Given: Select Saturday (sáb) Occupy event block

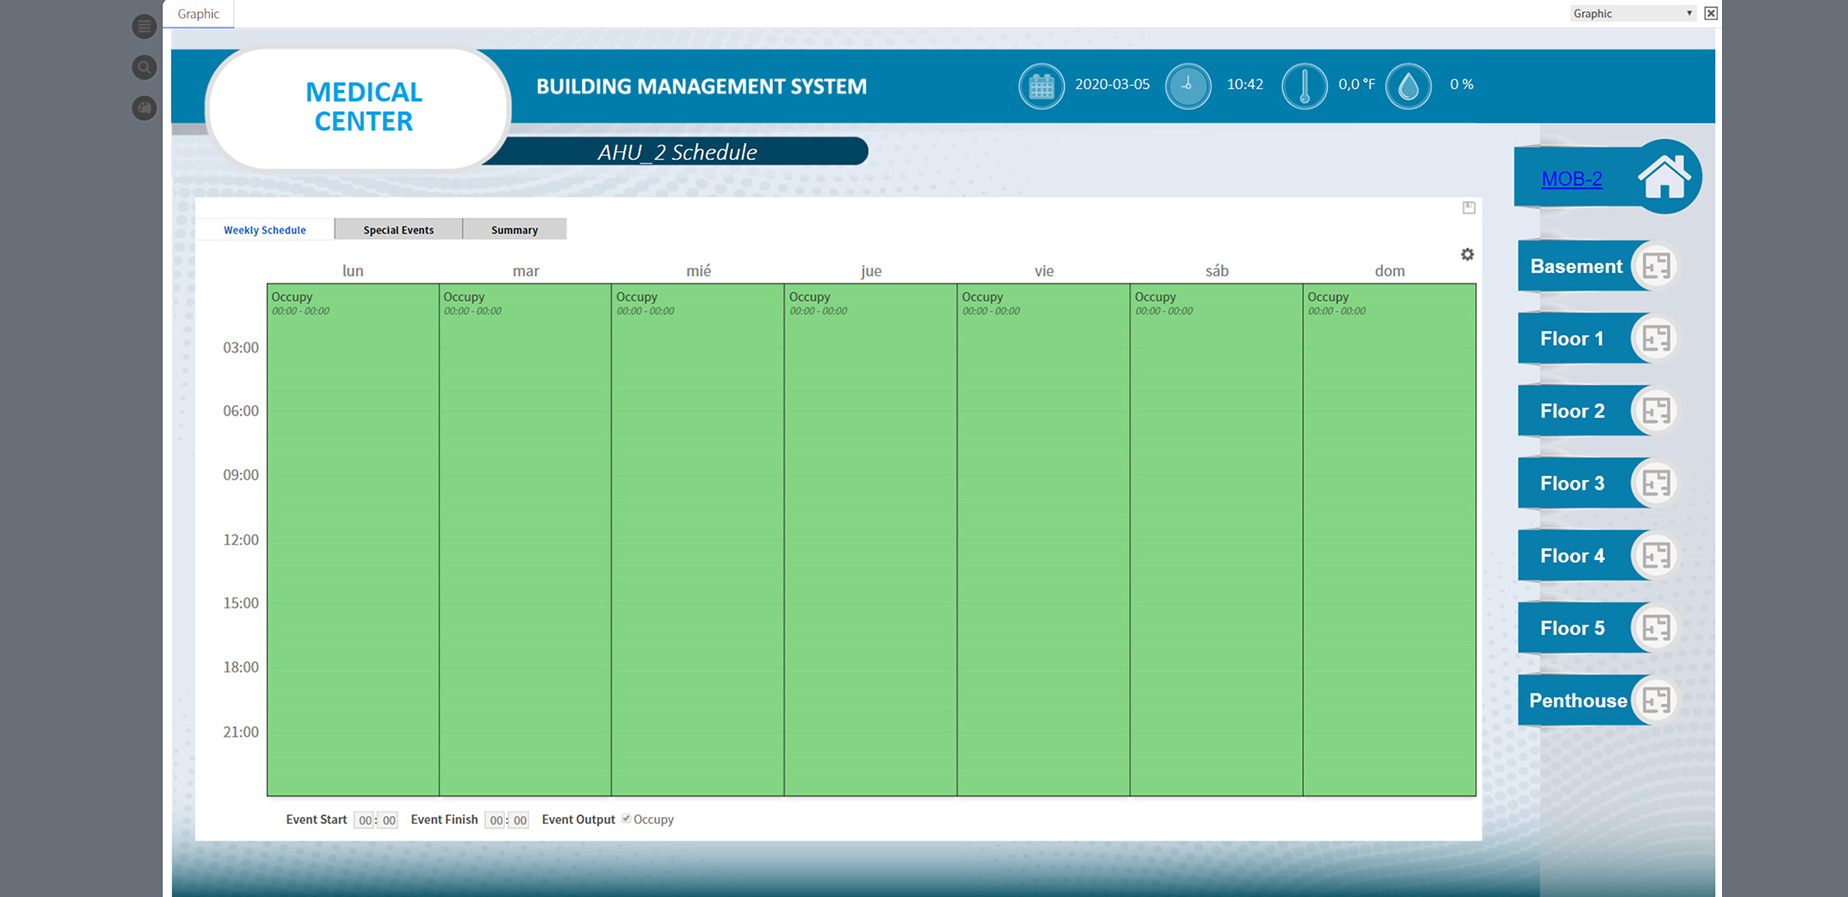Looking at the screenshot, I should coord(1217,540).
